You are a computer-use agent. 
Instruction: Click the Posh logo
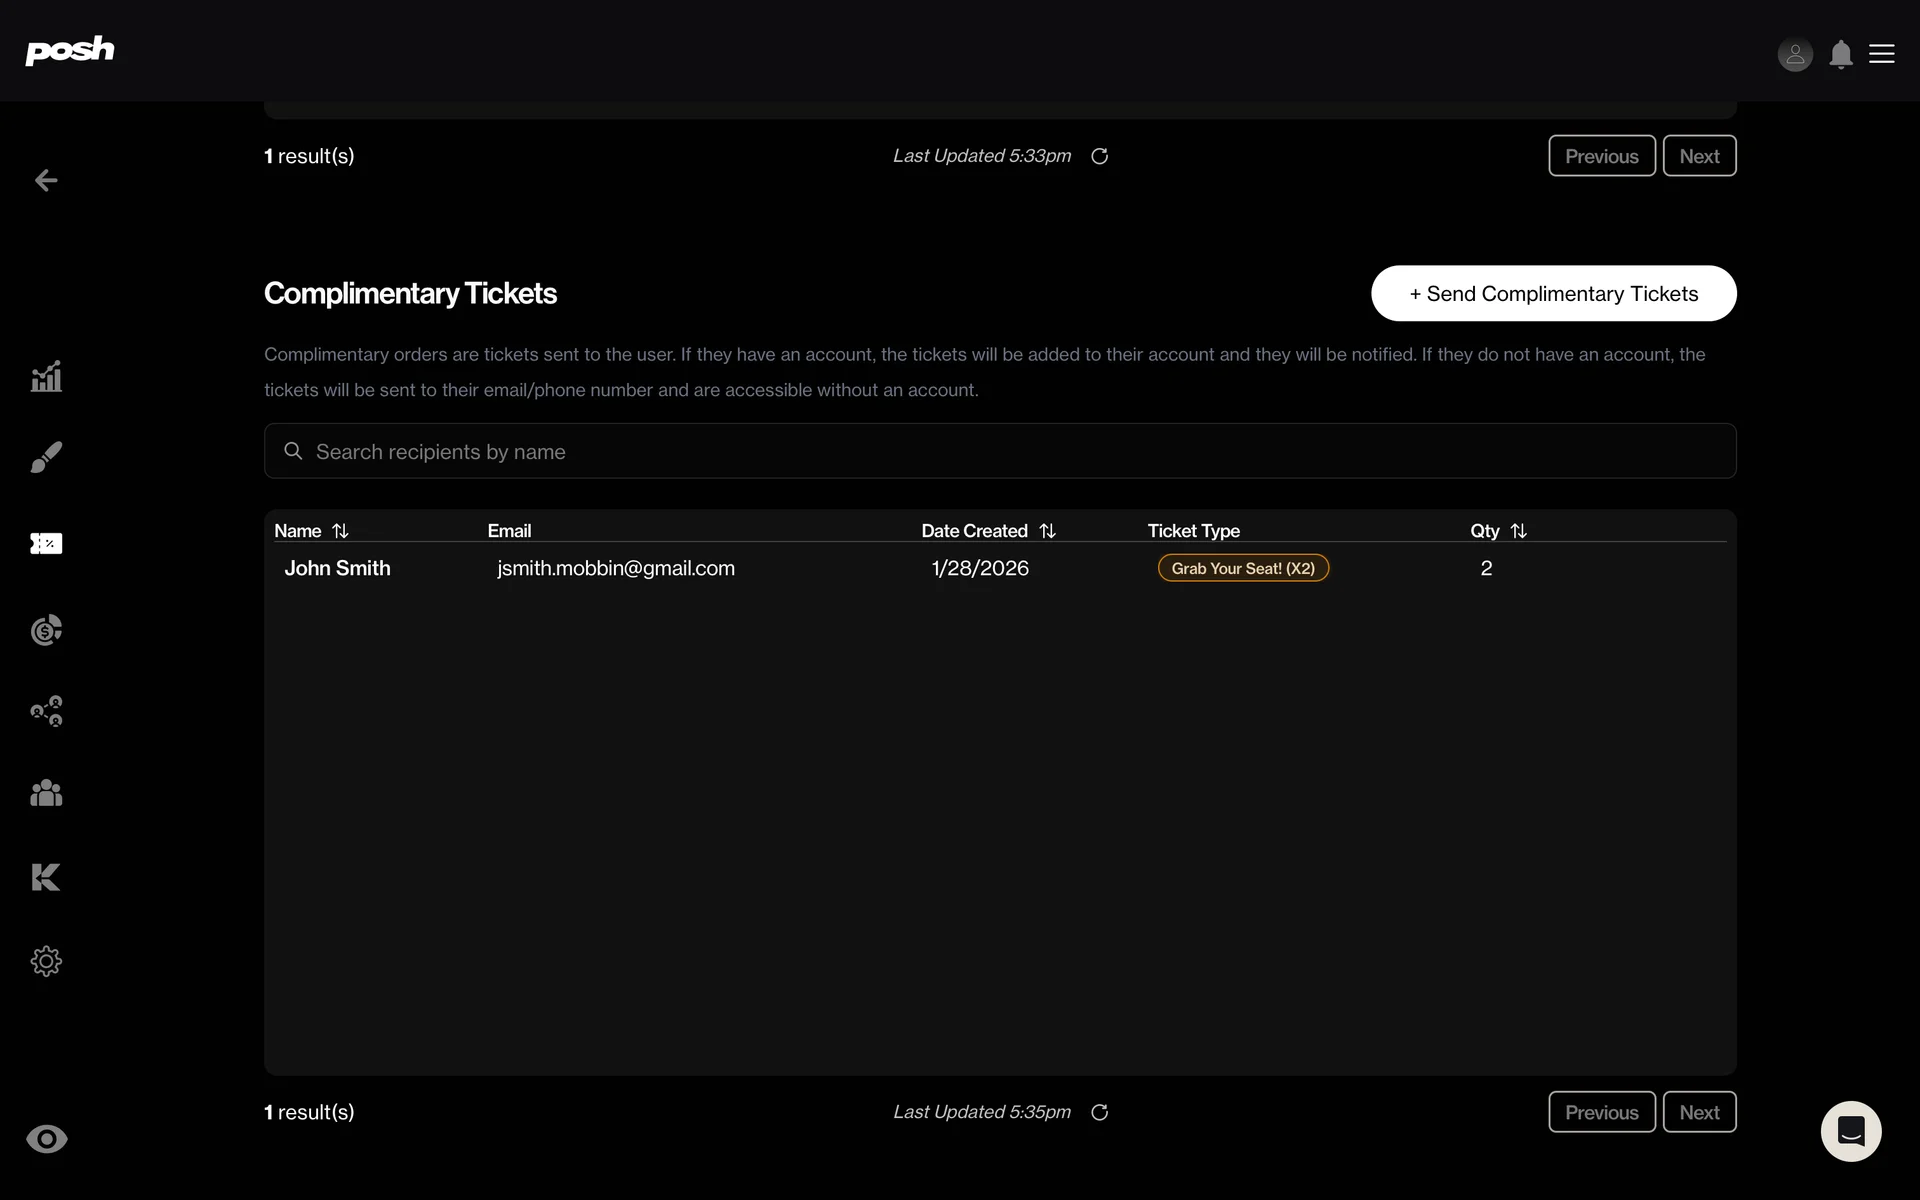point(69,50)
